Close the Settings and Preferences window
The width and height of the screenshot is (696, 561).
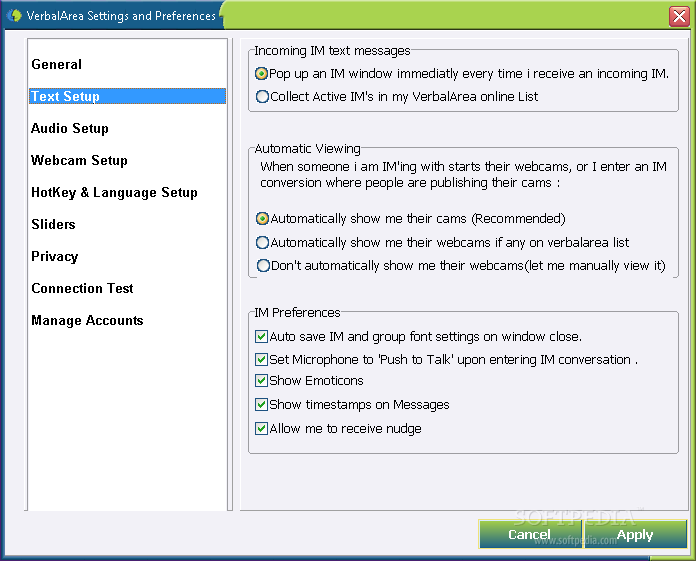click(x=679, y=16)
